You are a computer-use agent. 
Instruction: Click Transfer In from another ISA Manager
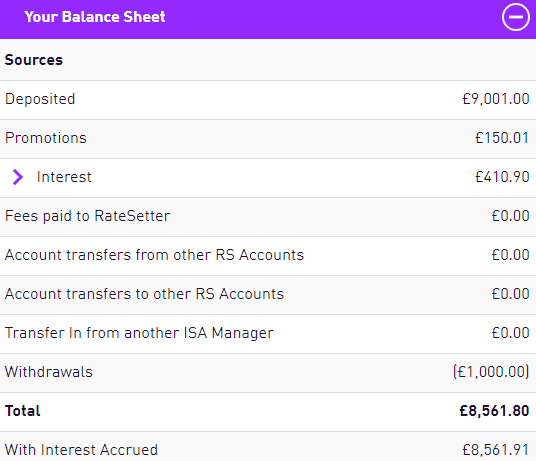[139, 333]
